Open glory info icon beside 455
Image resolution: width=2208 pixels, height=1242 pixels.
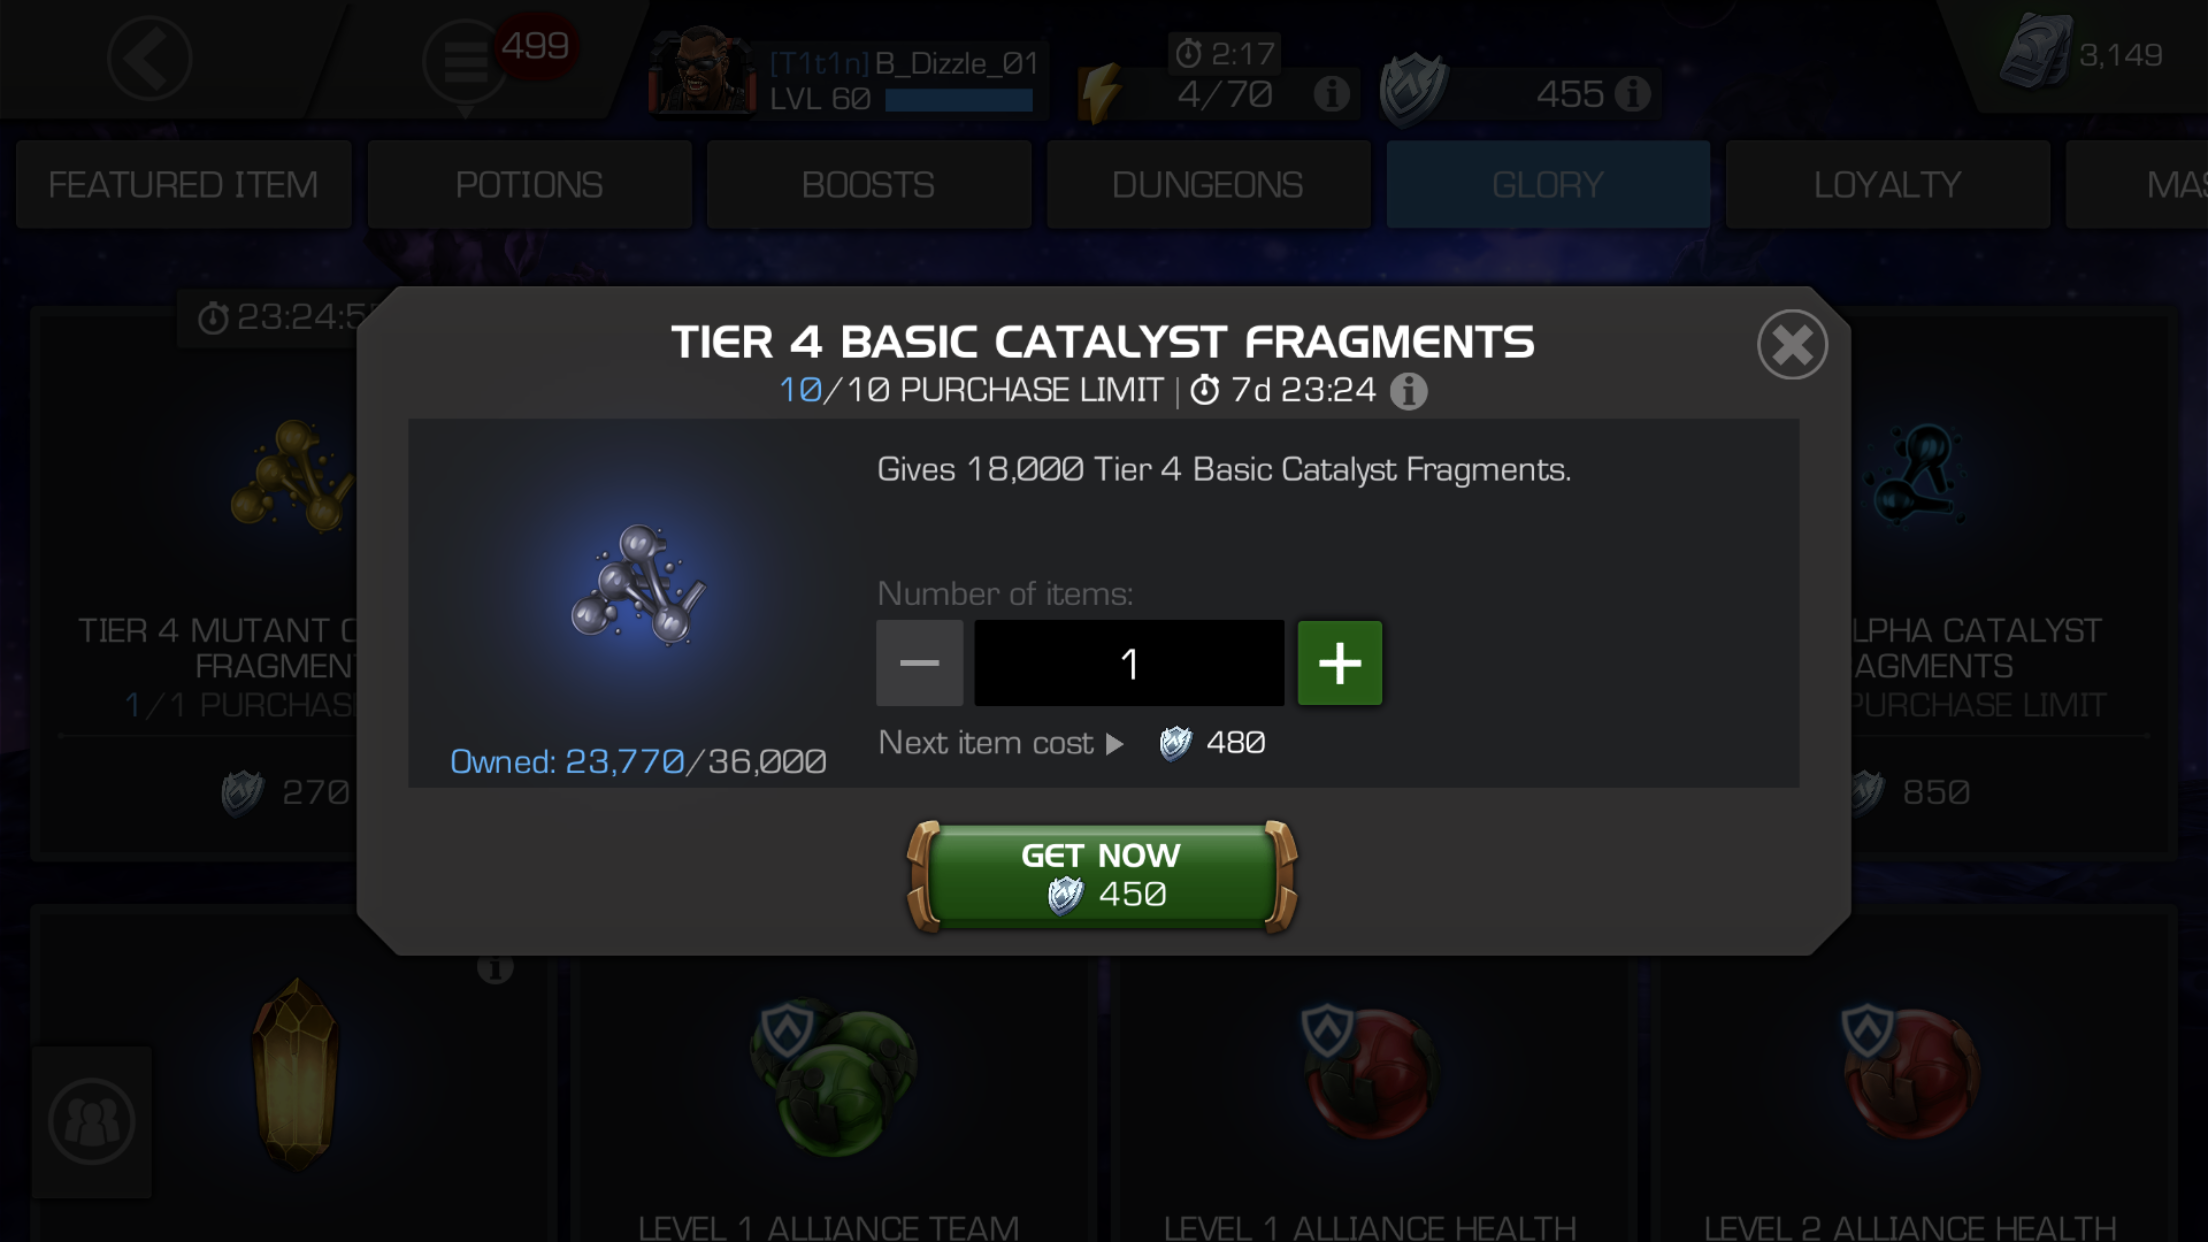pos(1632,94)
